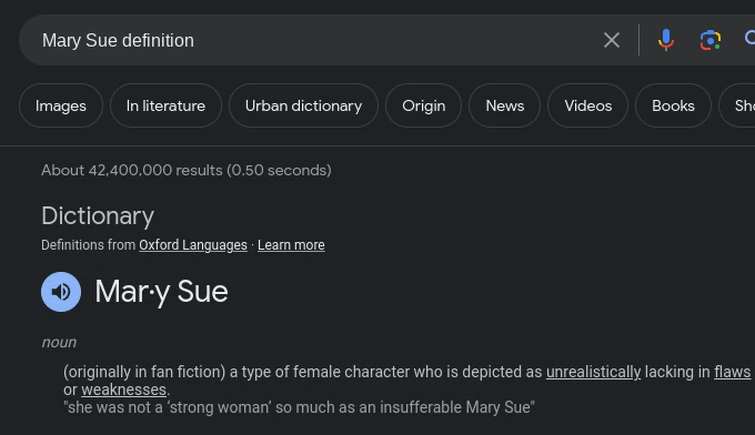755x435 pixels.
Task: Open the 'weaknesses' linked word
Action: pyautogui.click(x=124, y=390)
